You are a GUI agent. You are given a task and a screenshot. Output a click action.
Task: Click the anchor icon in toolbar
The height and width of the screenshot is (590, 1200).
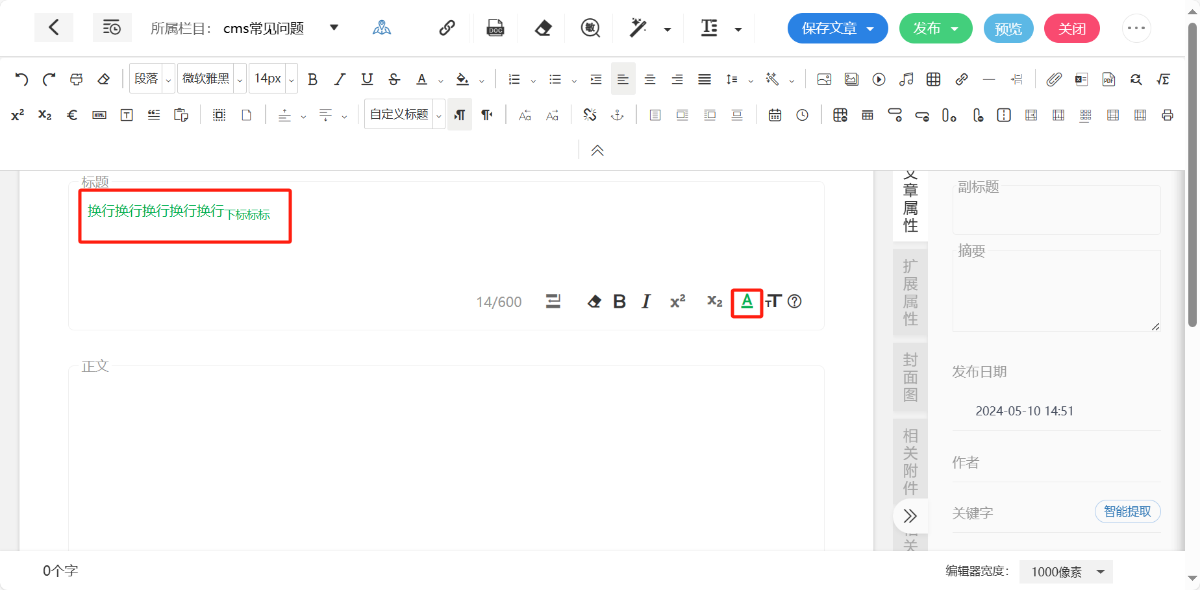(x=617, y=115)
